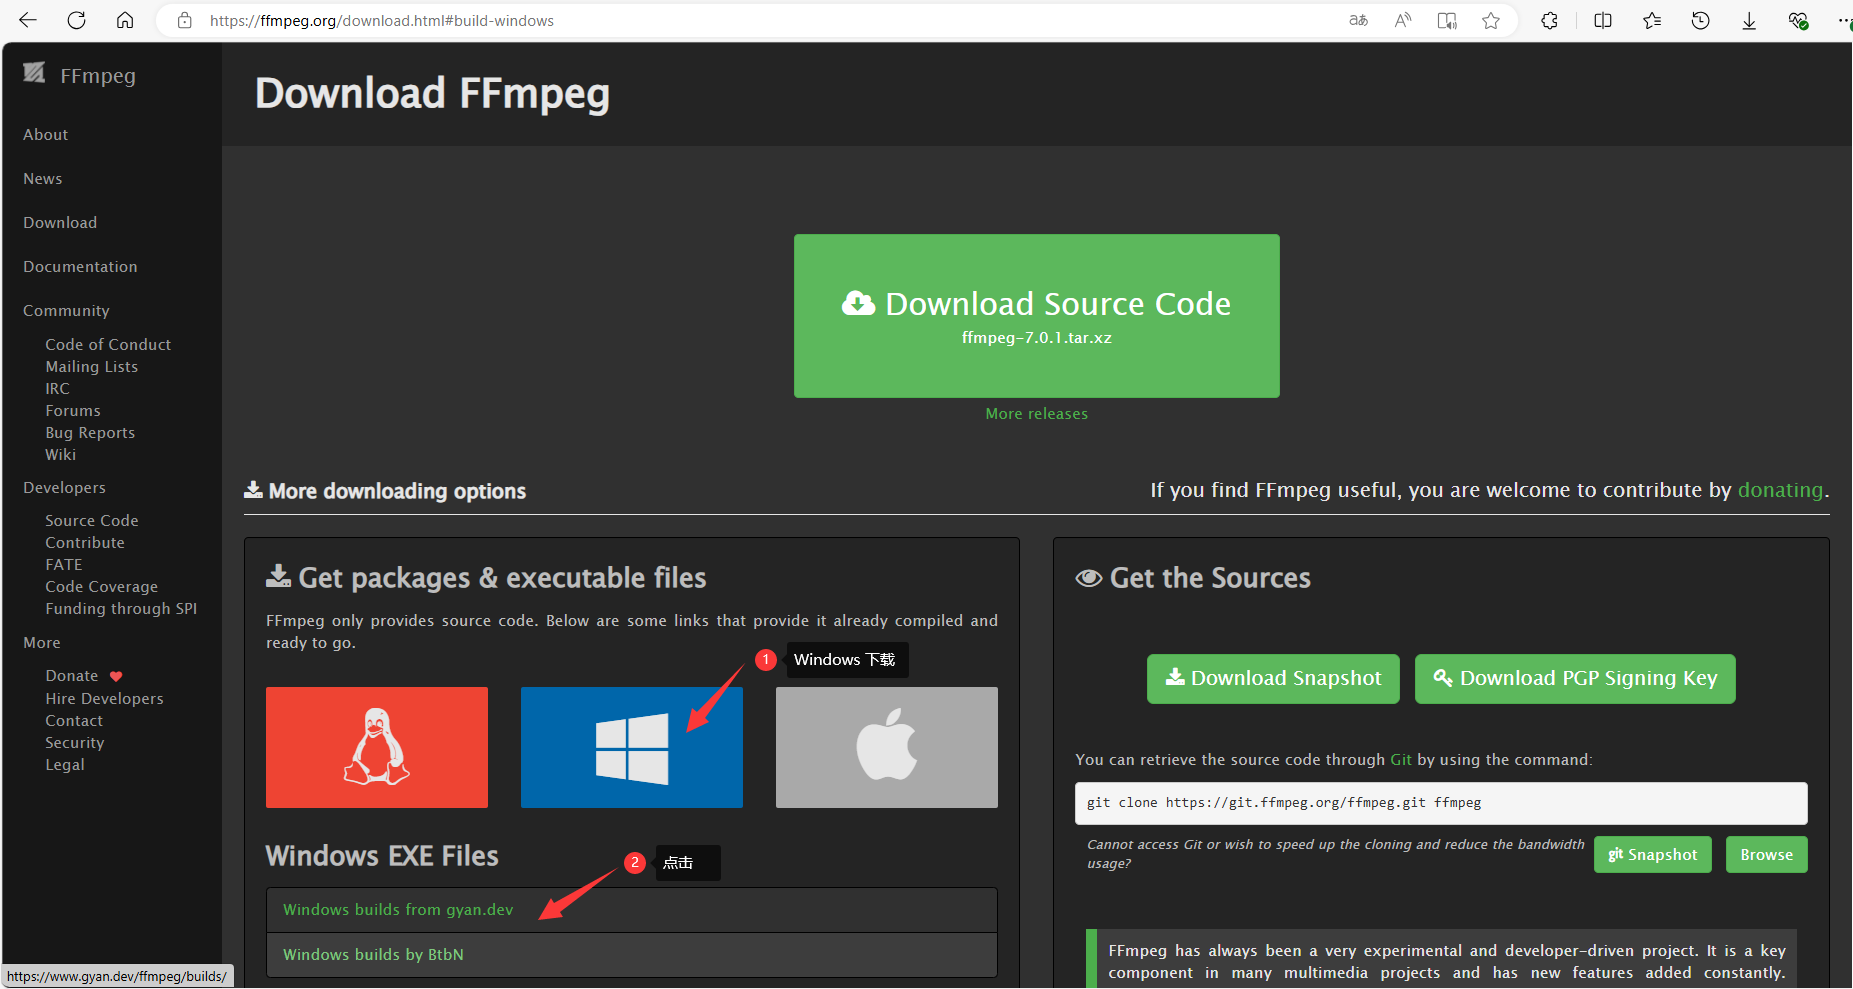View site information lock icon
Image resolution: width=1853 pixels, height=989 pixels.
click(x=184, y=20)
